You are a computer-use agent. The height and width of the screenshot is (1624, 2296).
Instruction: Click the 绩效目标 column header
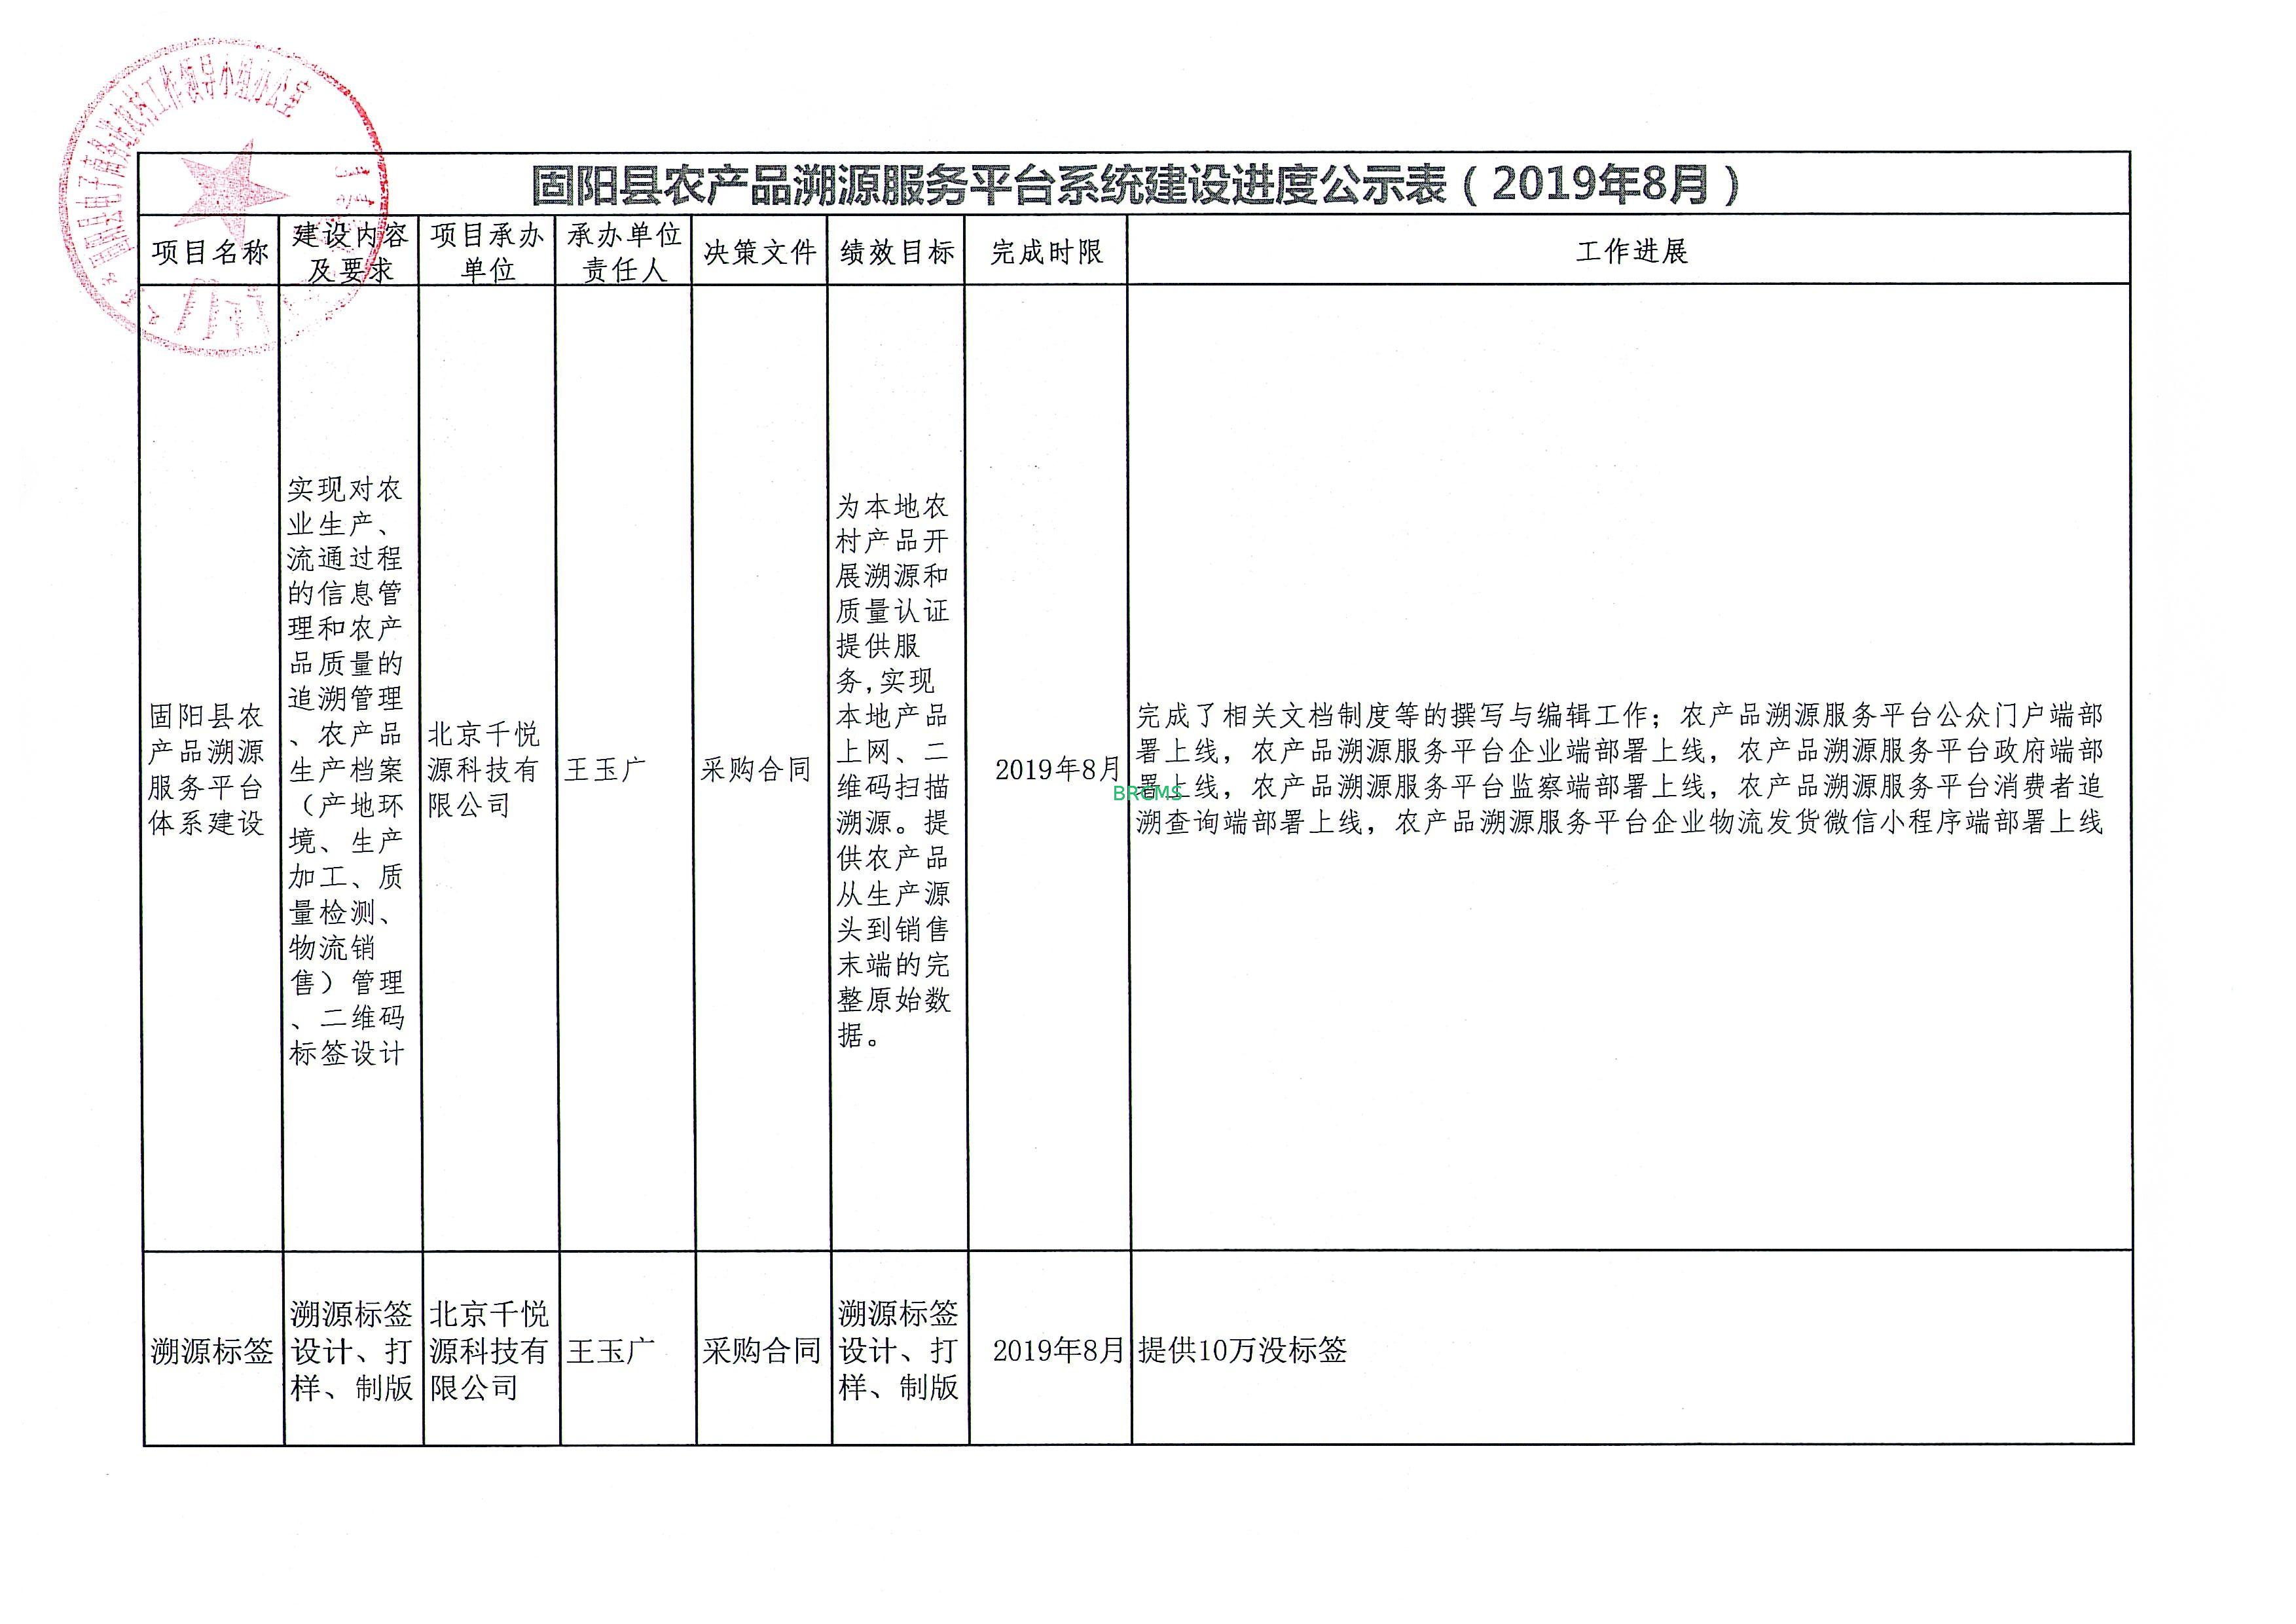tap(897, 252)
